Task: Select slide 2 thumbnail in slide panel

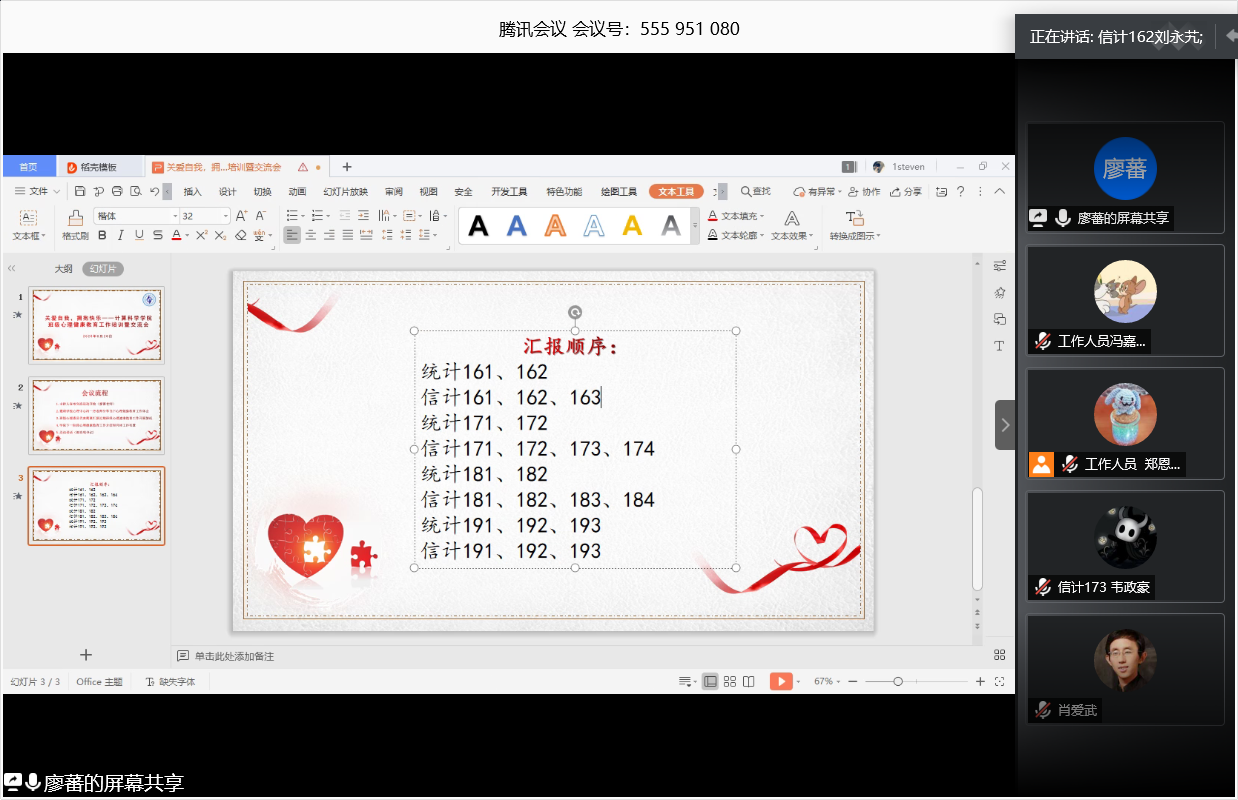Action: pyautogui.click(x=96, y=415)
